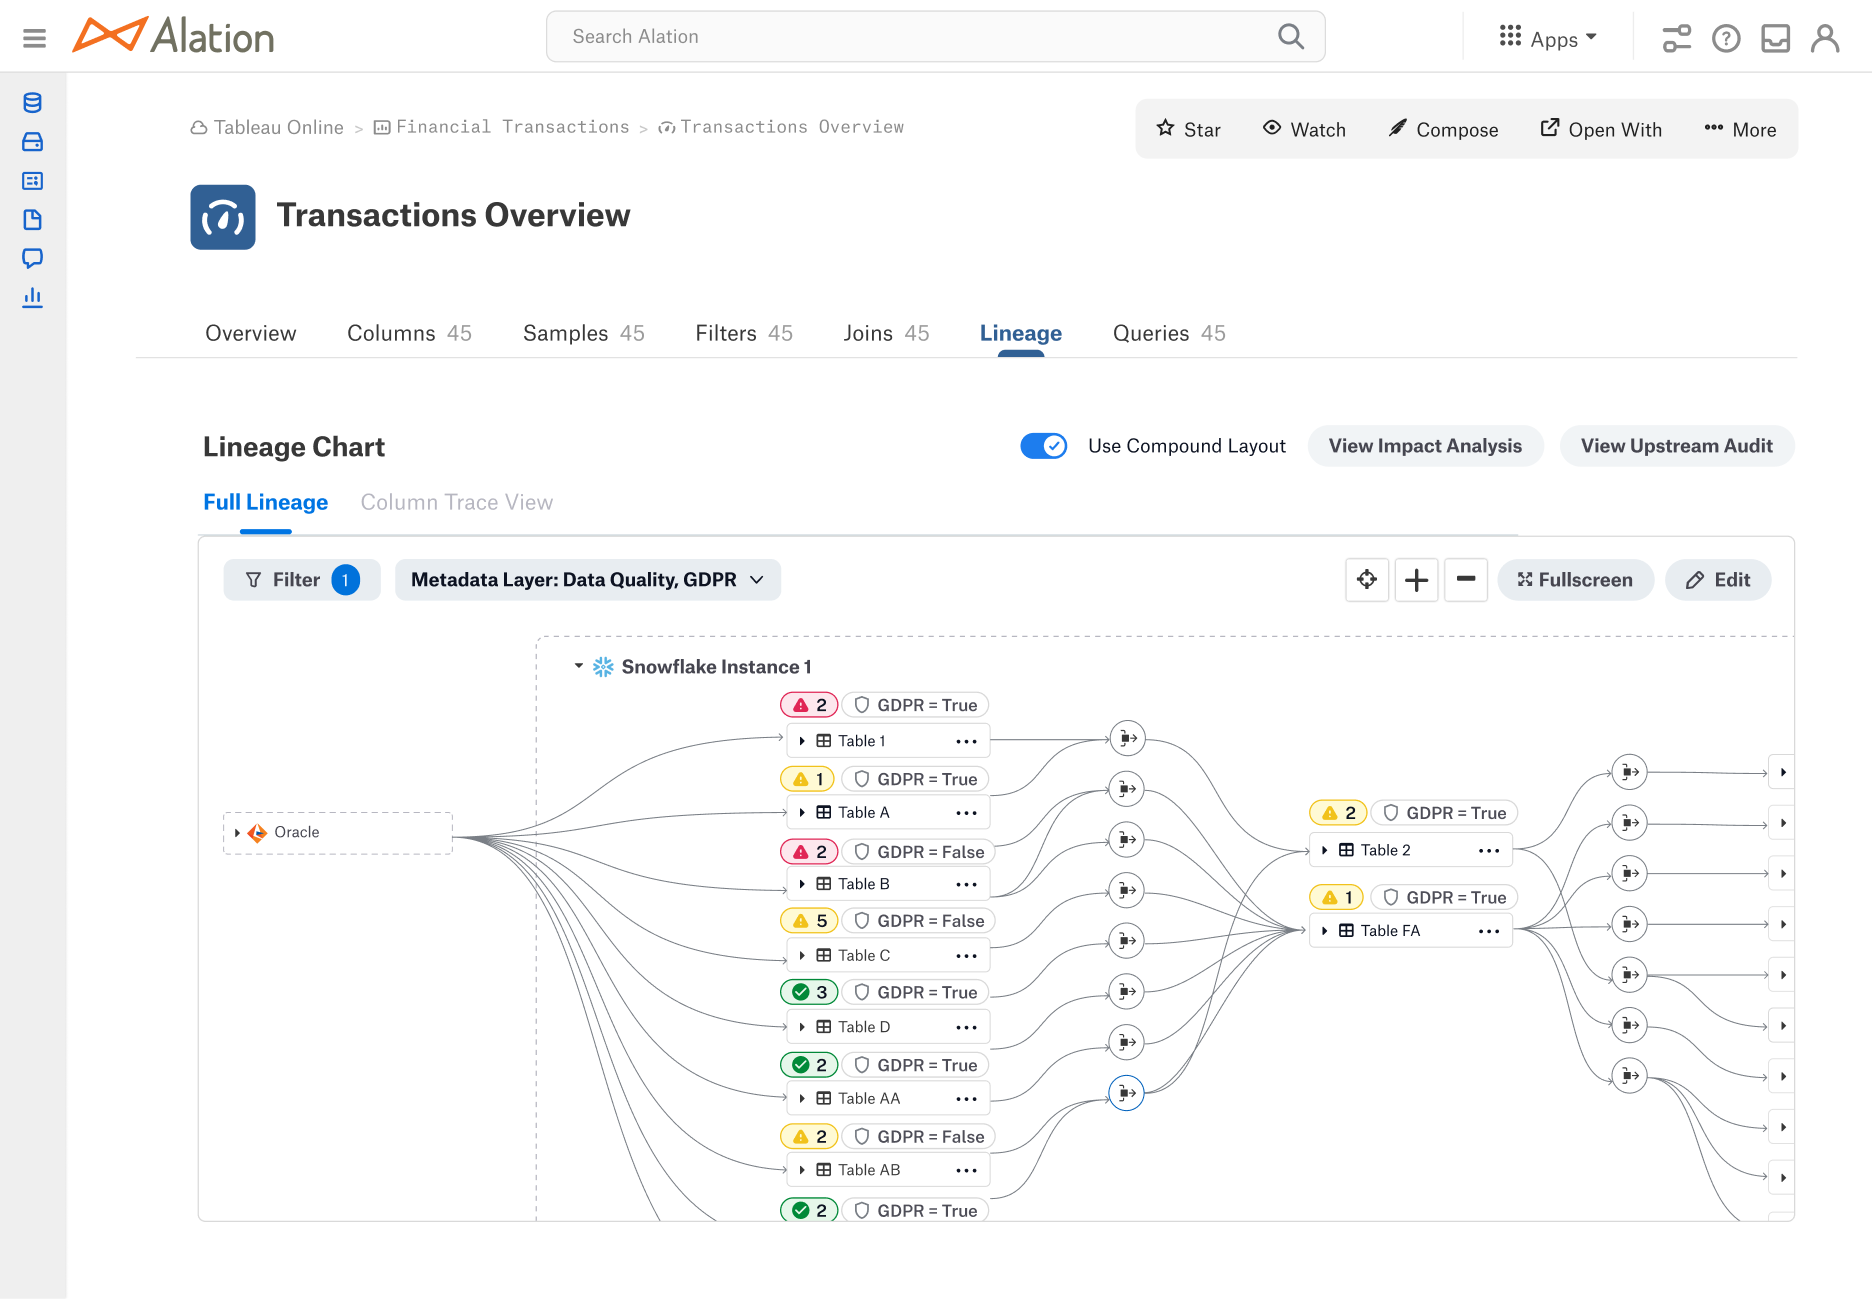
Task: Click the dataflow node right of Table 1
Action: [x=1127, y=739]
